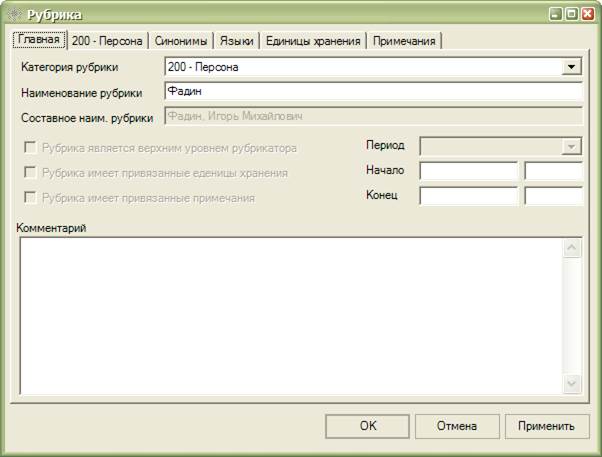Open the Синонимы tab
Screen dimensions: 602x457
tap(182, 41)
